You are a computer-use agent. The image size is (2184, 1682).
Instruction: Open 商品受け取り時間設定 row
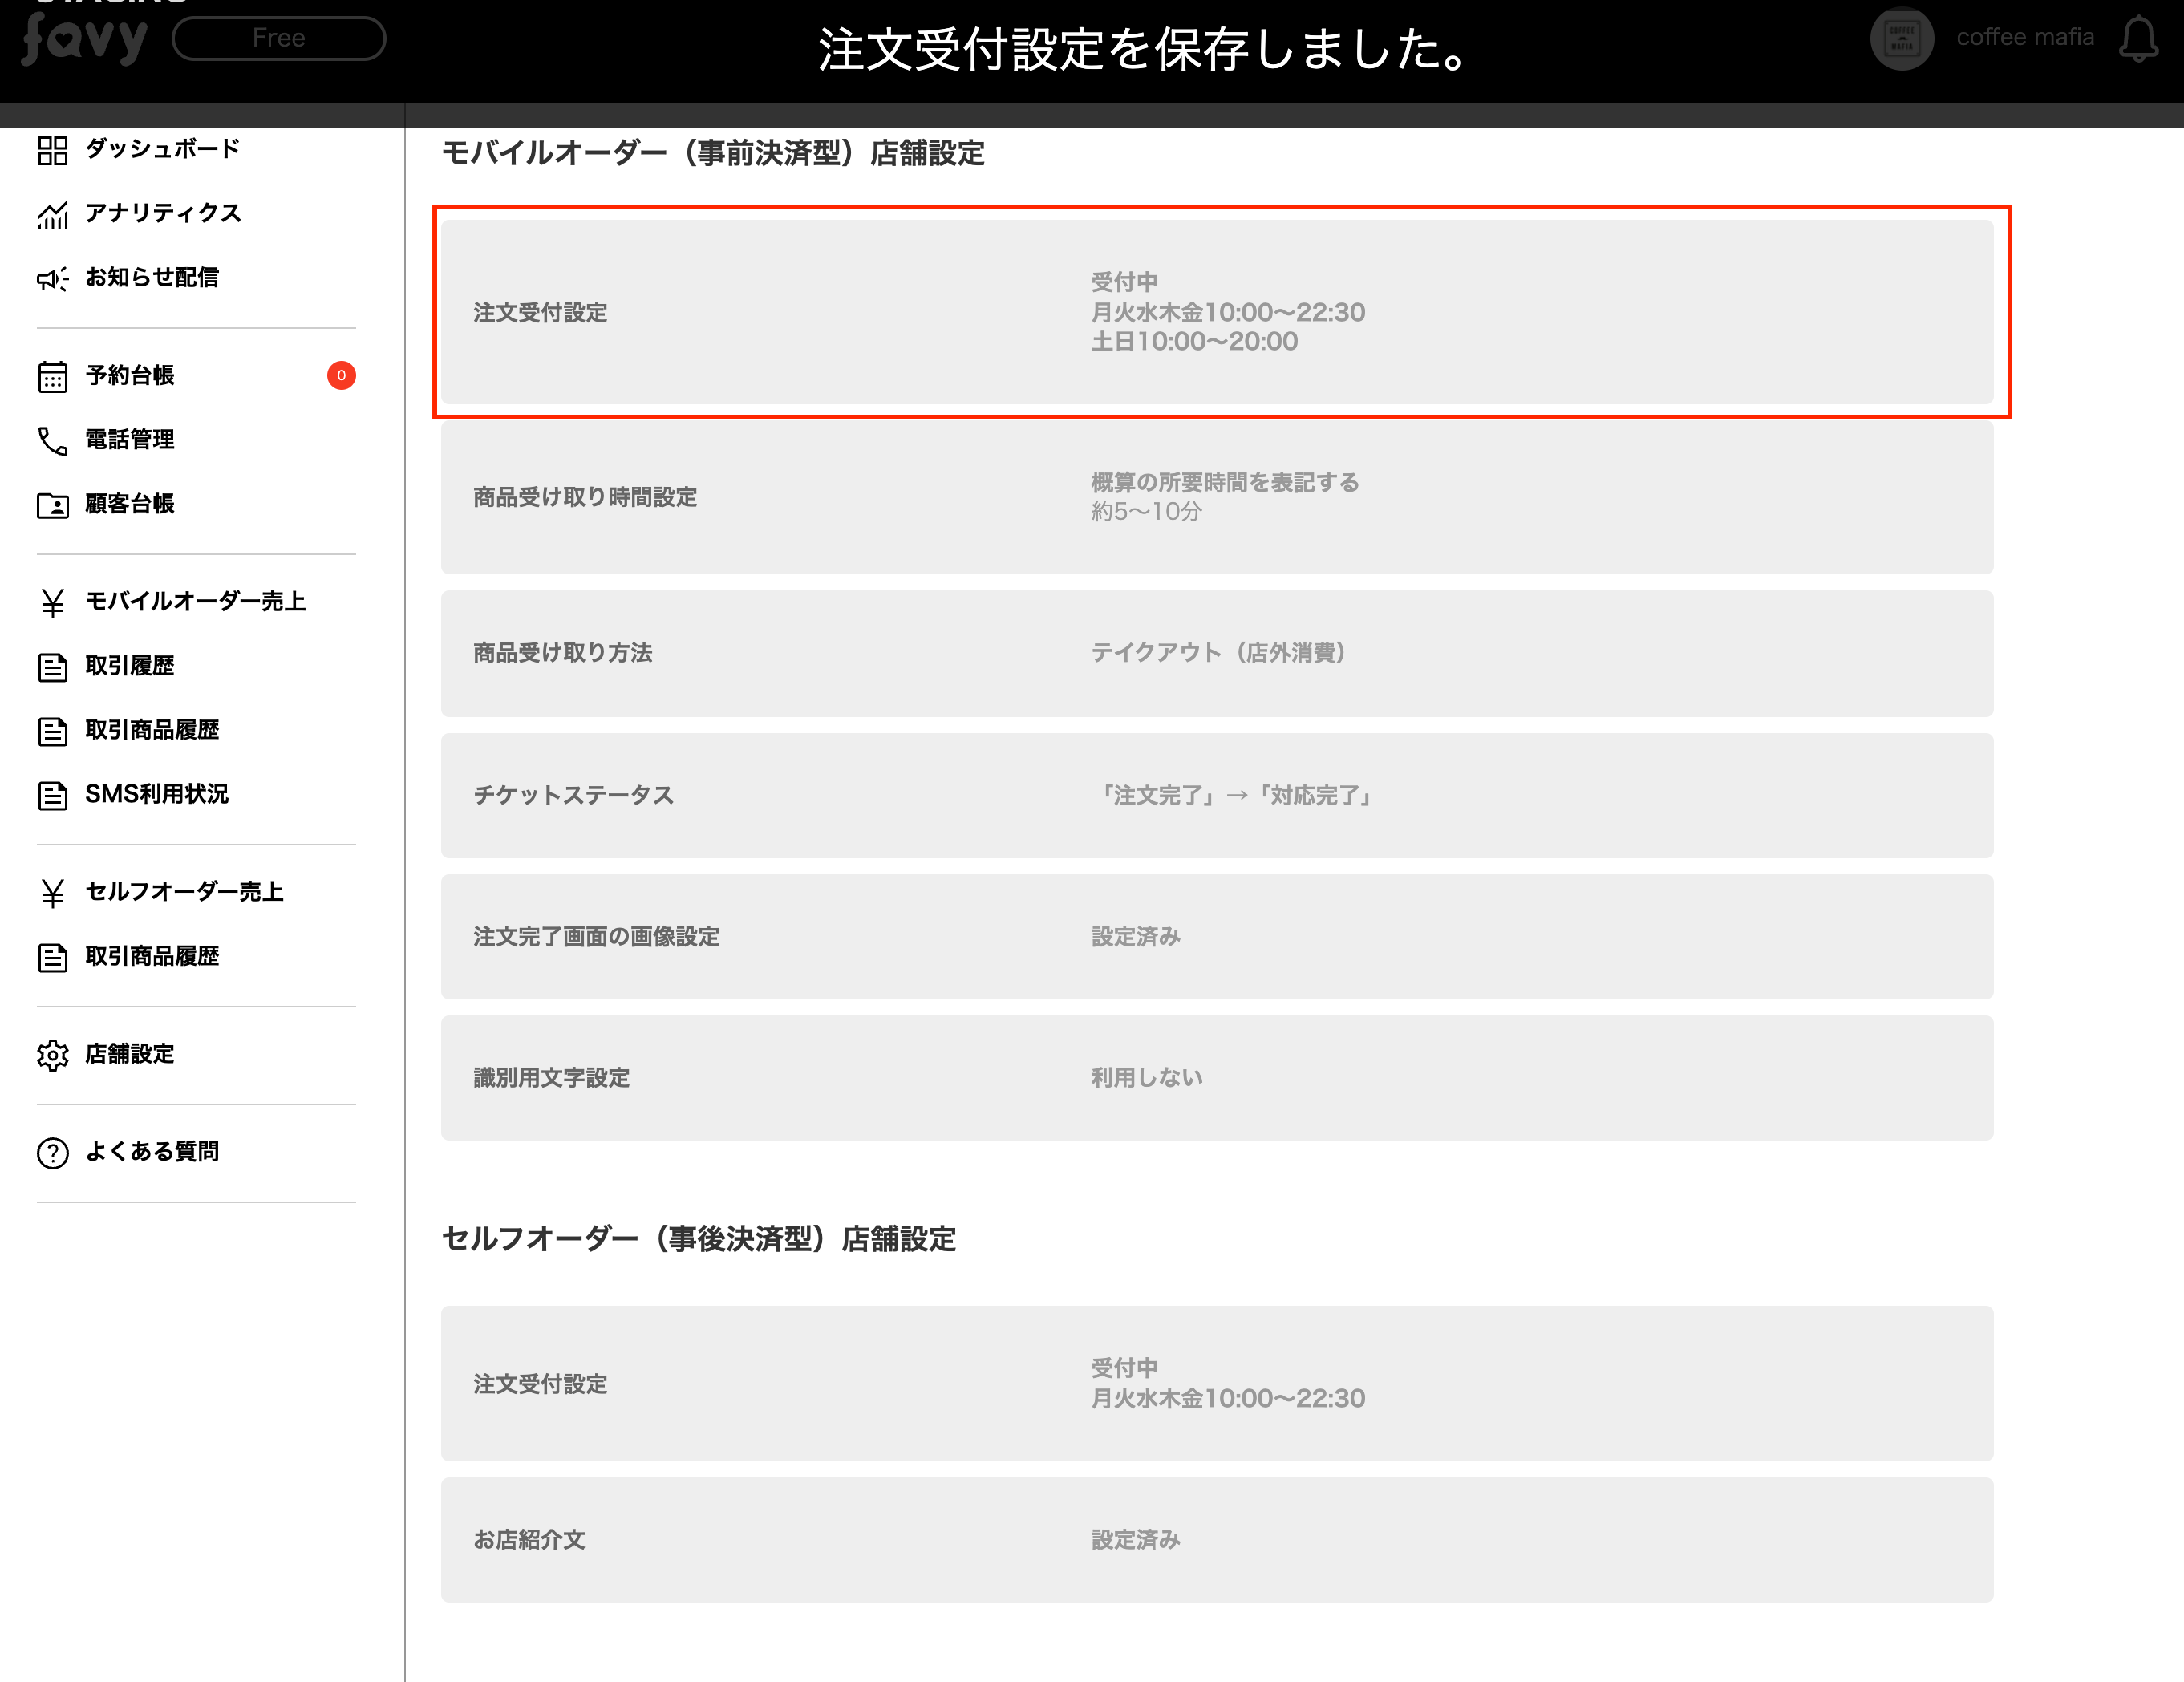coord(1216,497)
